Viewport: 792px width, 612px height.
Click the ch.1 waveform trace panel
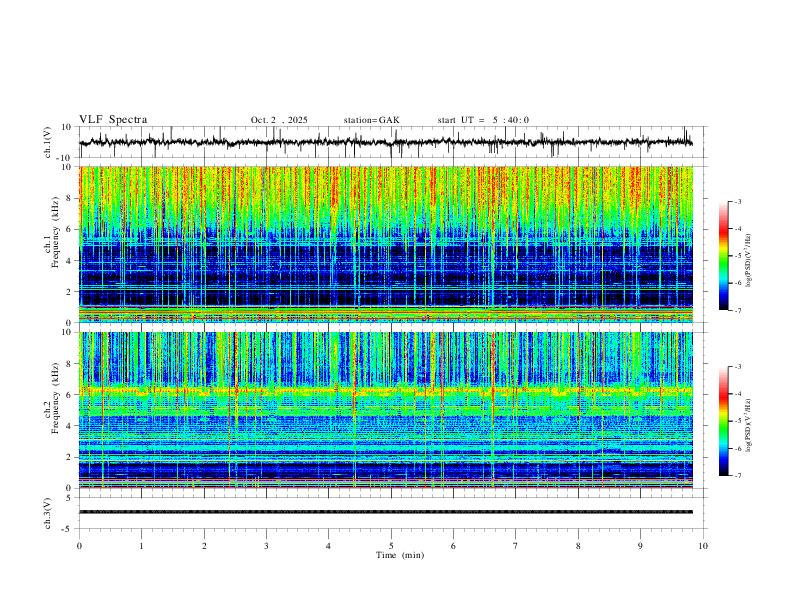point(386,142)
